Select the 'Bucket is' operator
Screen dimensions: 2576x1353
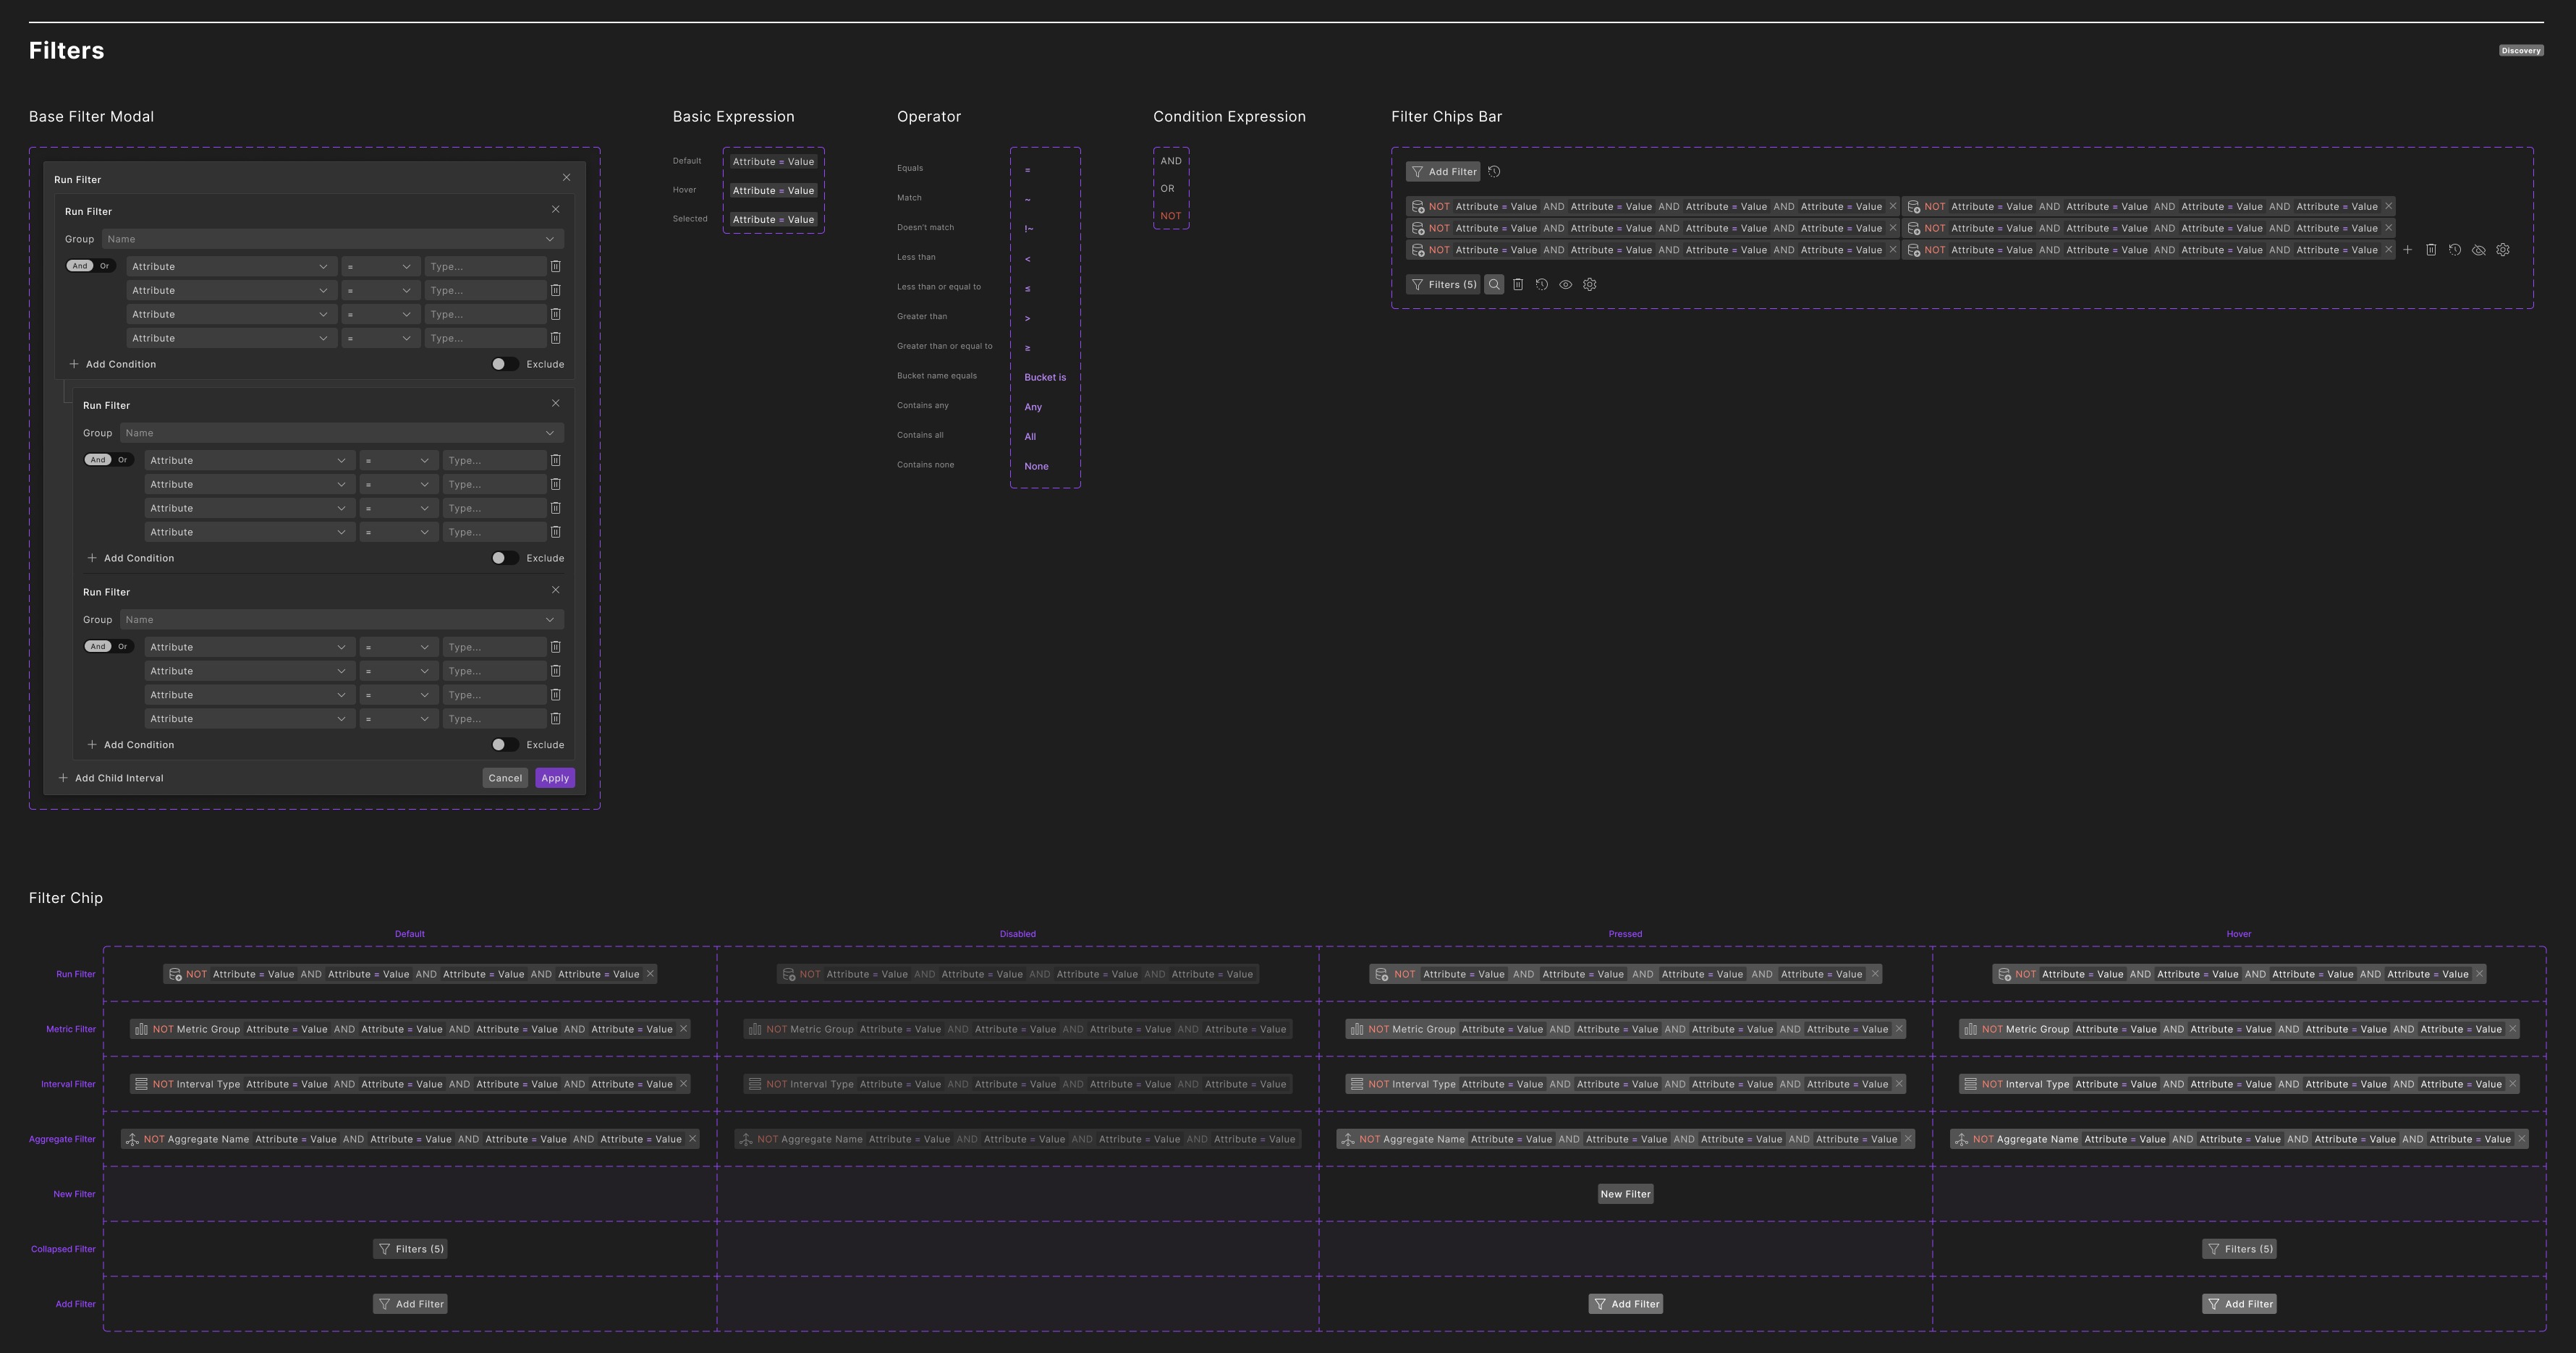click(x=1045, y=377)
